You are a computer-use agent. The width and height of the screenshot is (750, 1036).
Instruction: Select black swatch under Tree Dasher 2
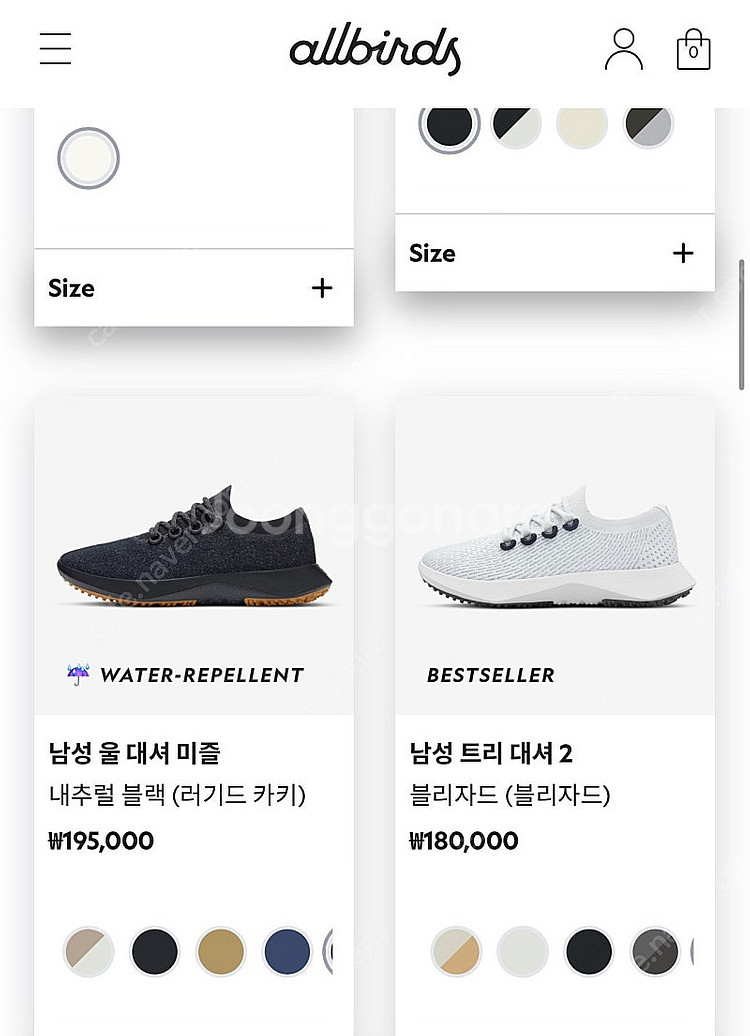pyautogui.click(x=589, y=951)
